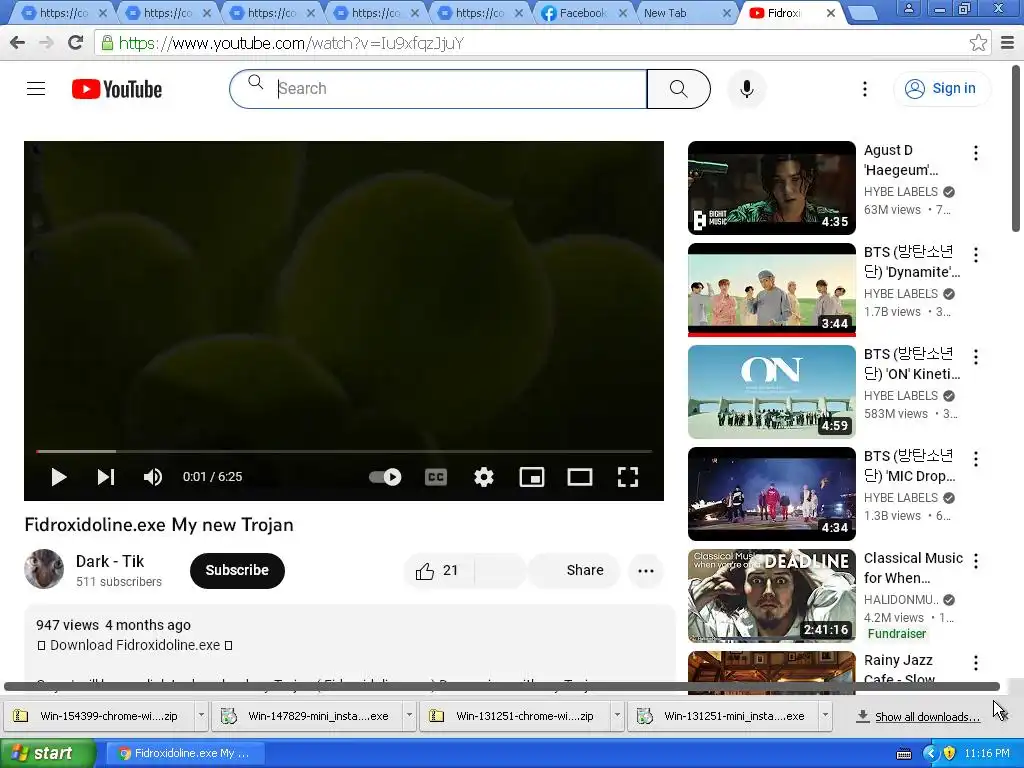Click Dark - Tik channel name
The width and height of the screenshot is (1024, 768).
point(110,561)
